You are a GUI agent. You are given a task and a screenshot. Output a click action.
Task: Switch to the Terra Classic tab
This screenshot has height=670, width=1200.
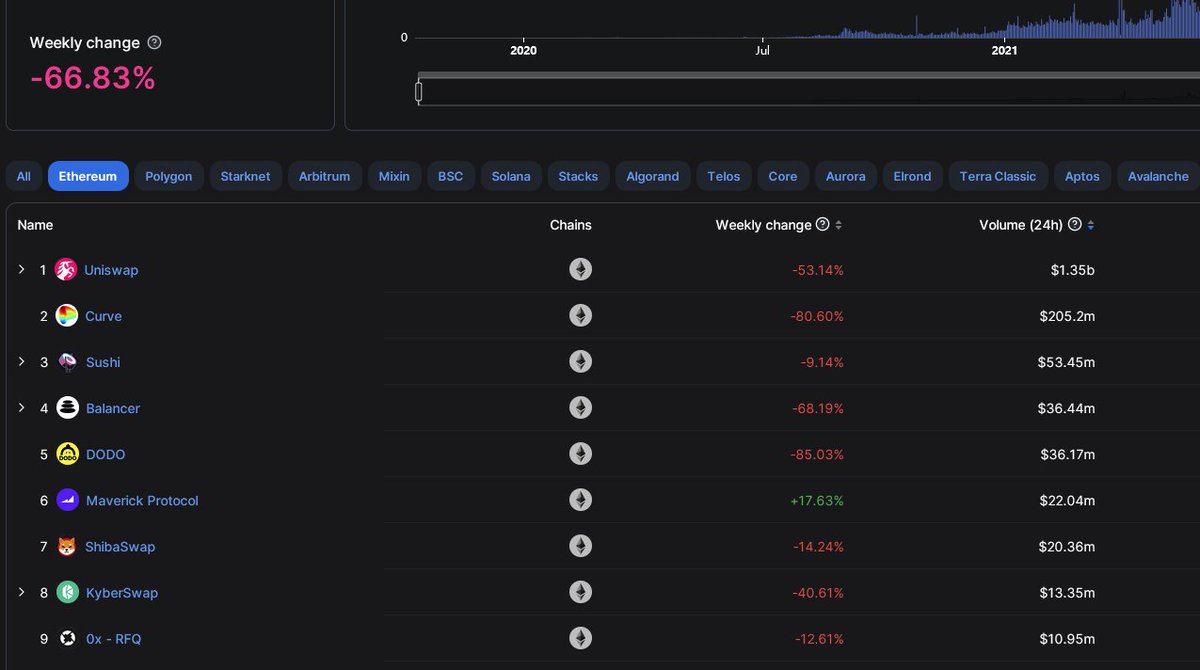[x=998, y=176]
